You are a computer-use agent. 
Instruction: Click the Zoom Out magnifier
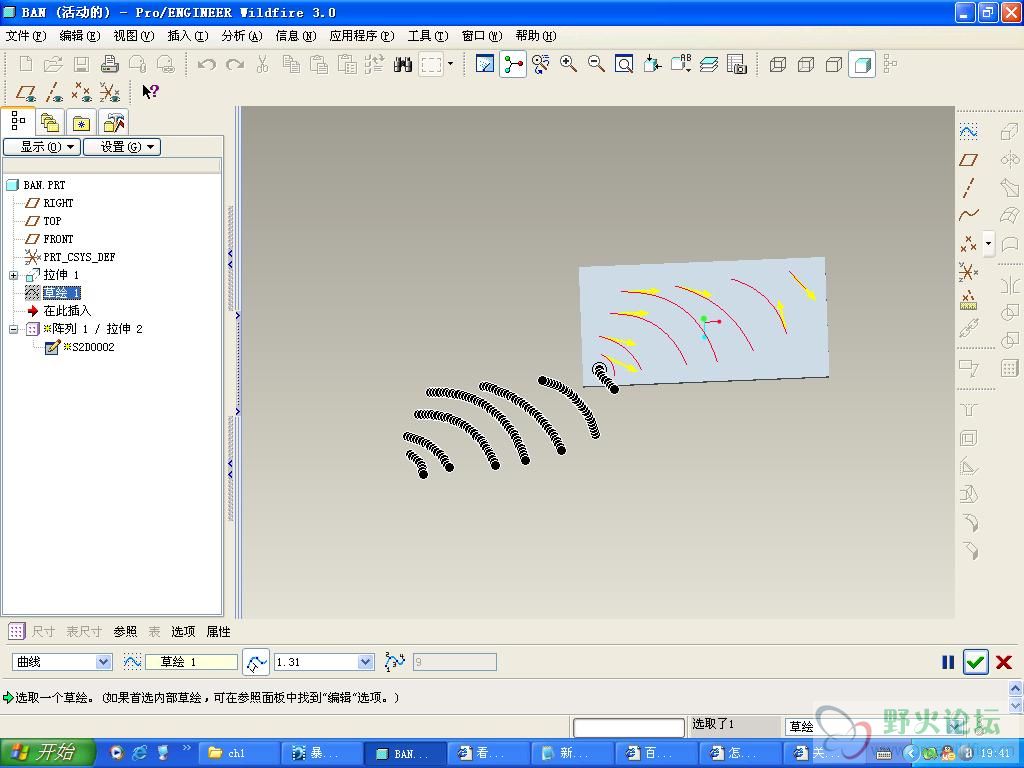pos(596,64)
